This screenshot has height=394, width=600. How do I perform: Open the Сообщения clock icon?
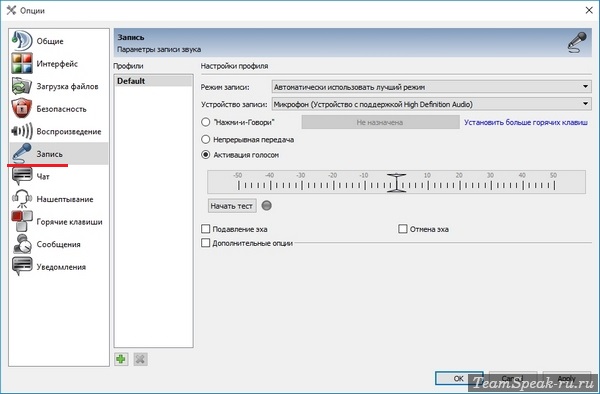[x=21, y=244]
